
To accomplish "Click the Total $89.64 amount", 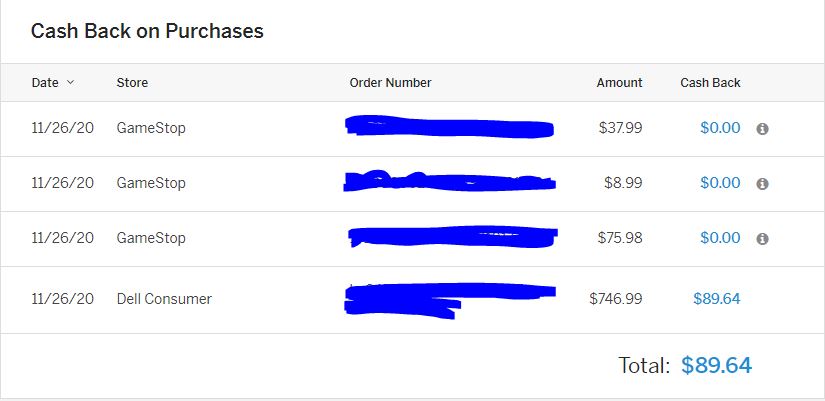I will [x=717, y=365].
